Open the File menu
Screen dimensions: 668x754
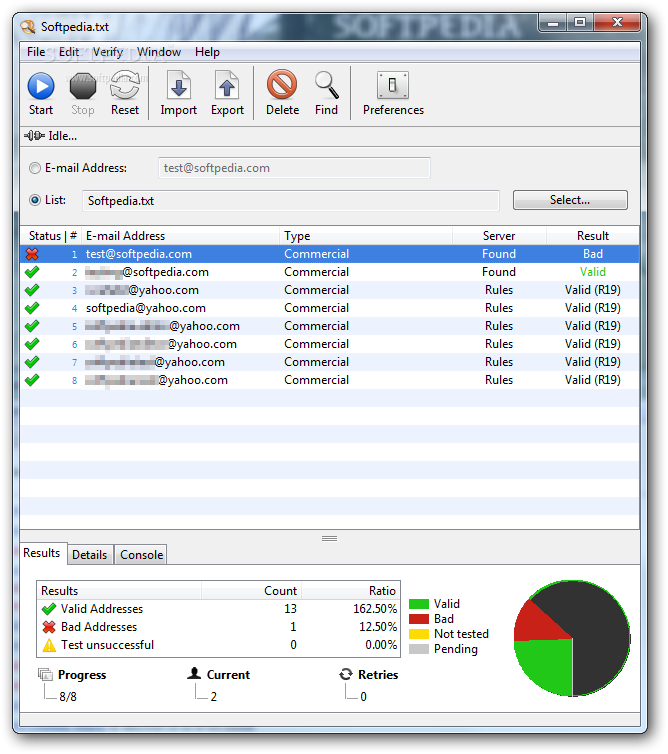[x=36, y=52]
